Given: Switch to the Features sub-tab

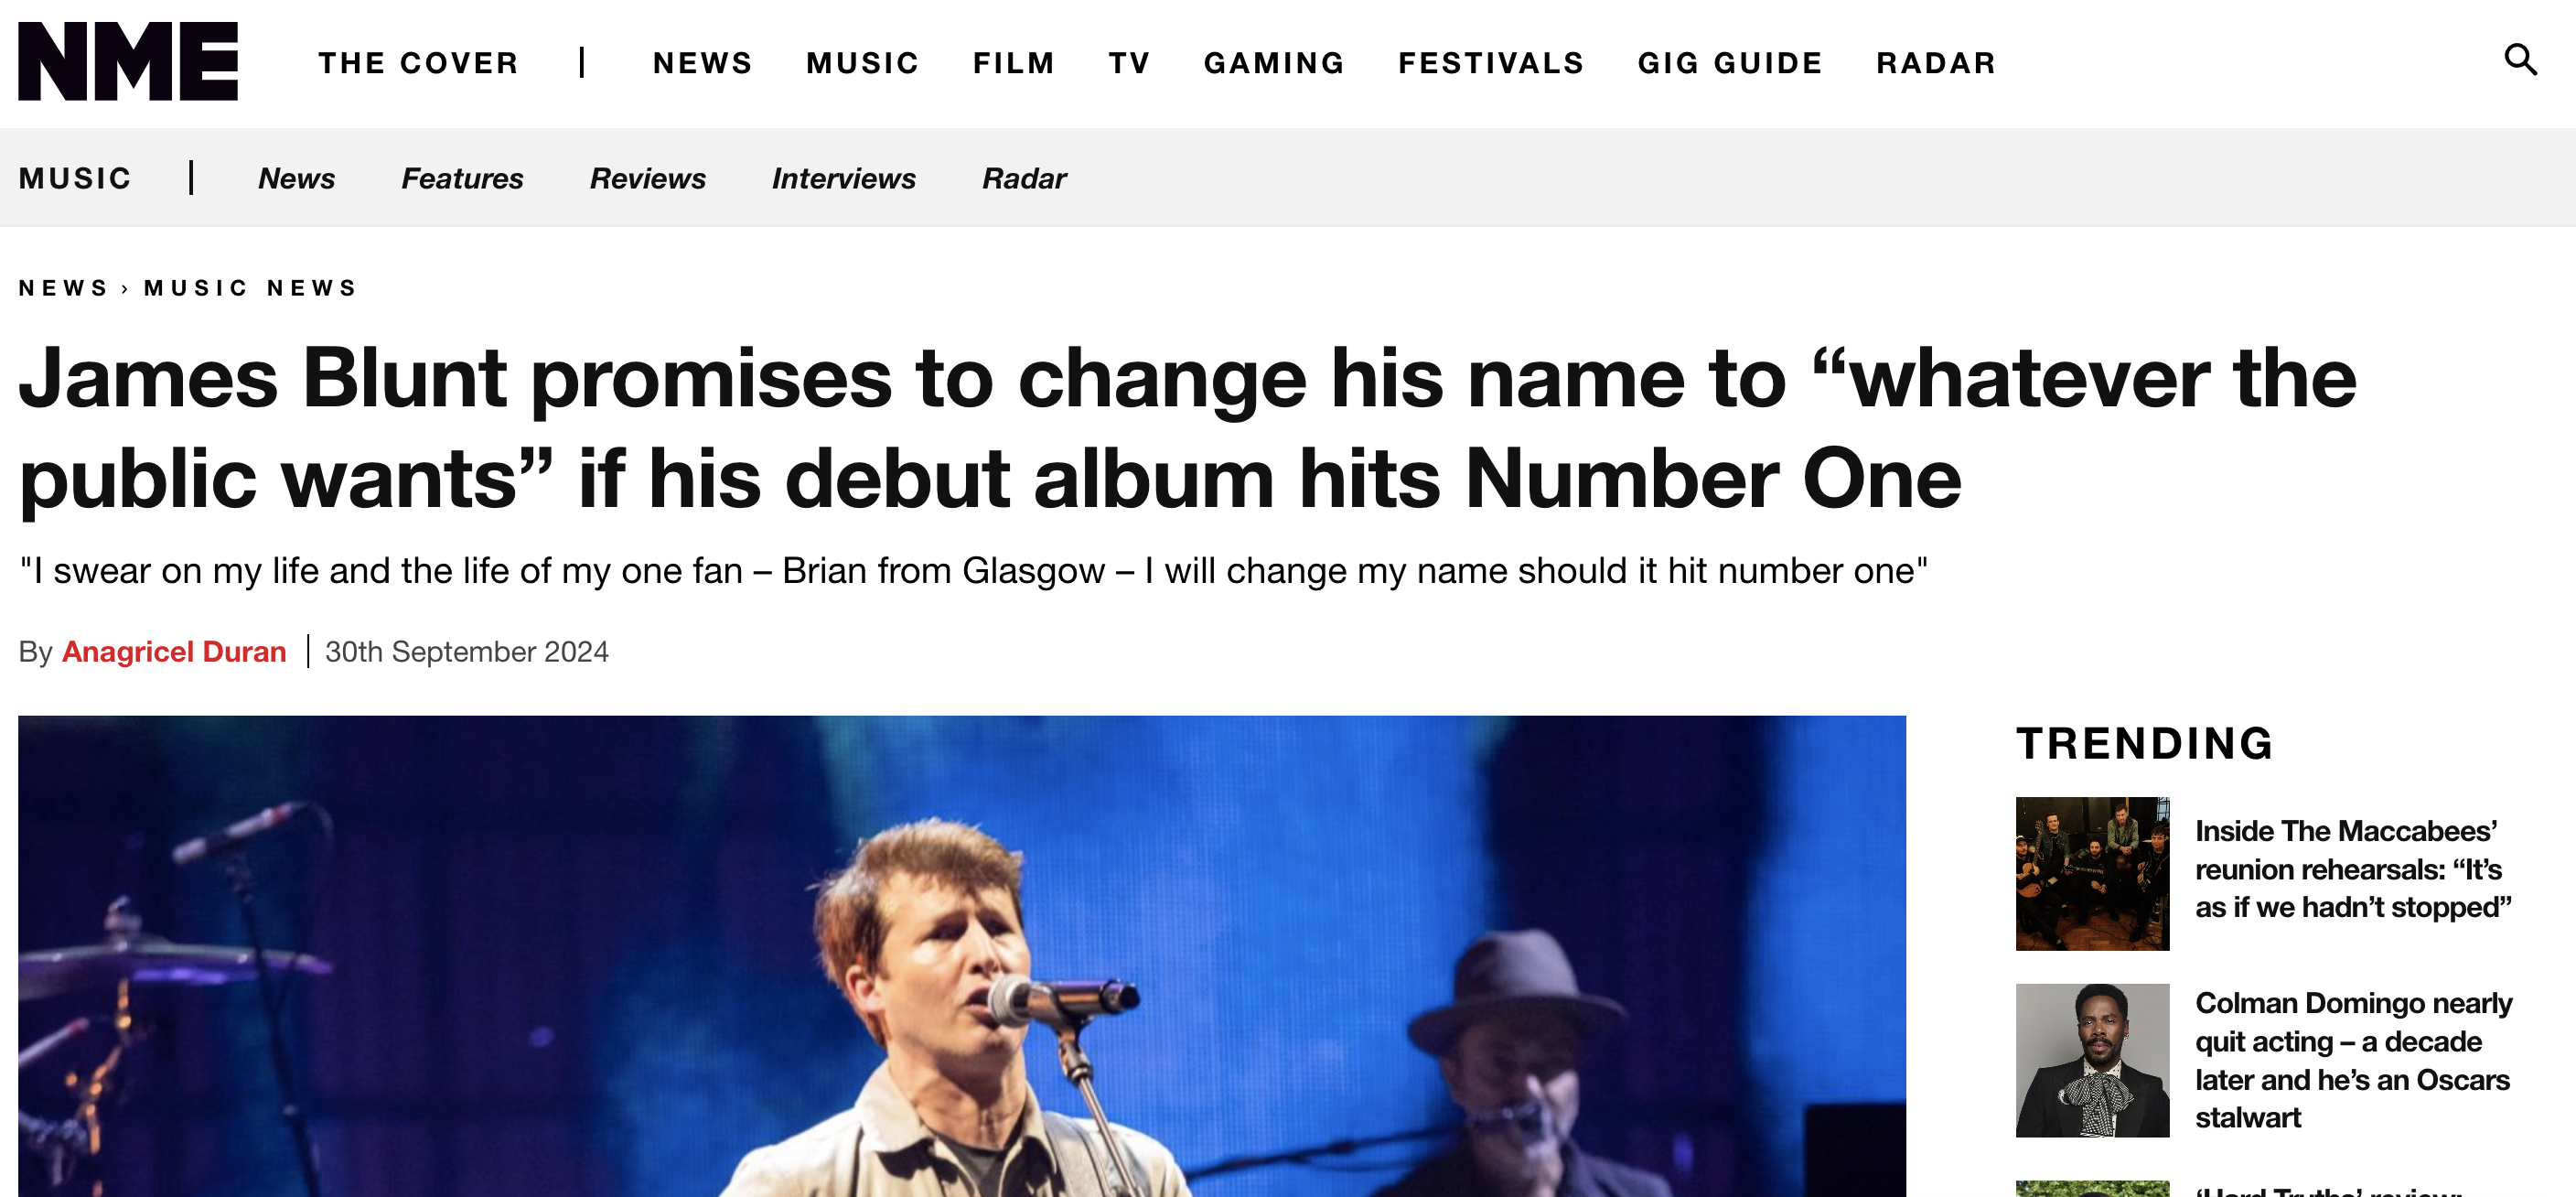Looking at the screenshot, I should [462, 178].
